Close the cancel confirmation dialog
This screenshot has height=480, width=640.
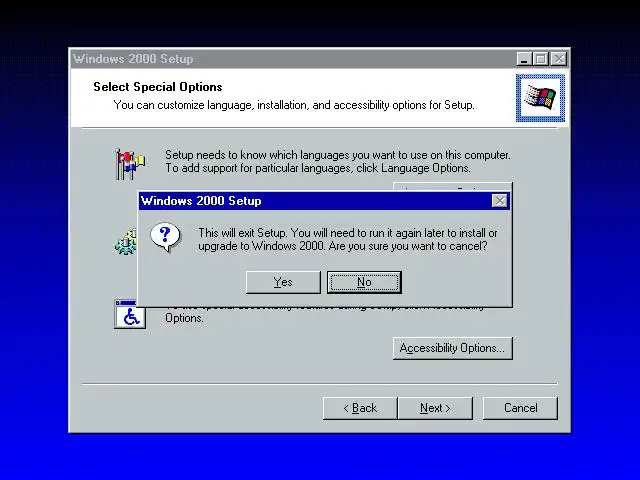pyautogui.click(x=500, y=201)
